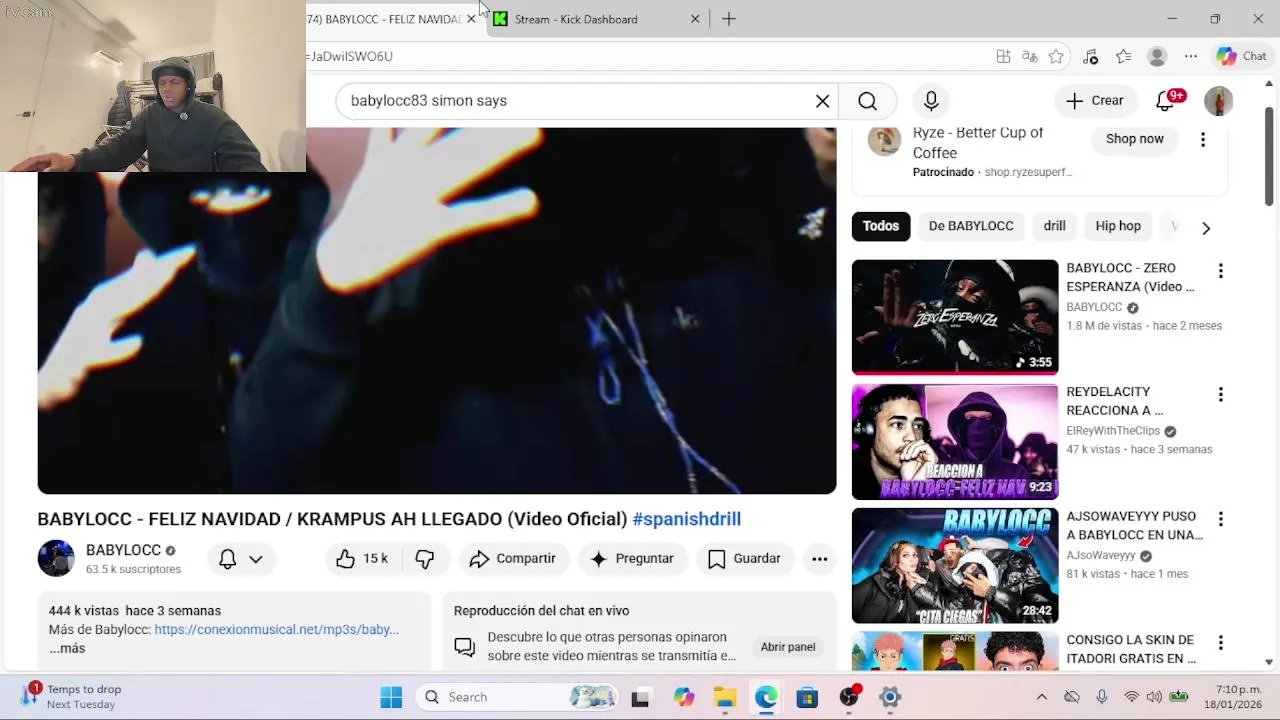This screenshot has width=1280, height=720.
Task: Expand the description with ...más
Action: (67, 648)
